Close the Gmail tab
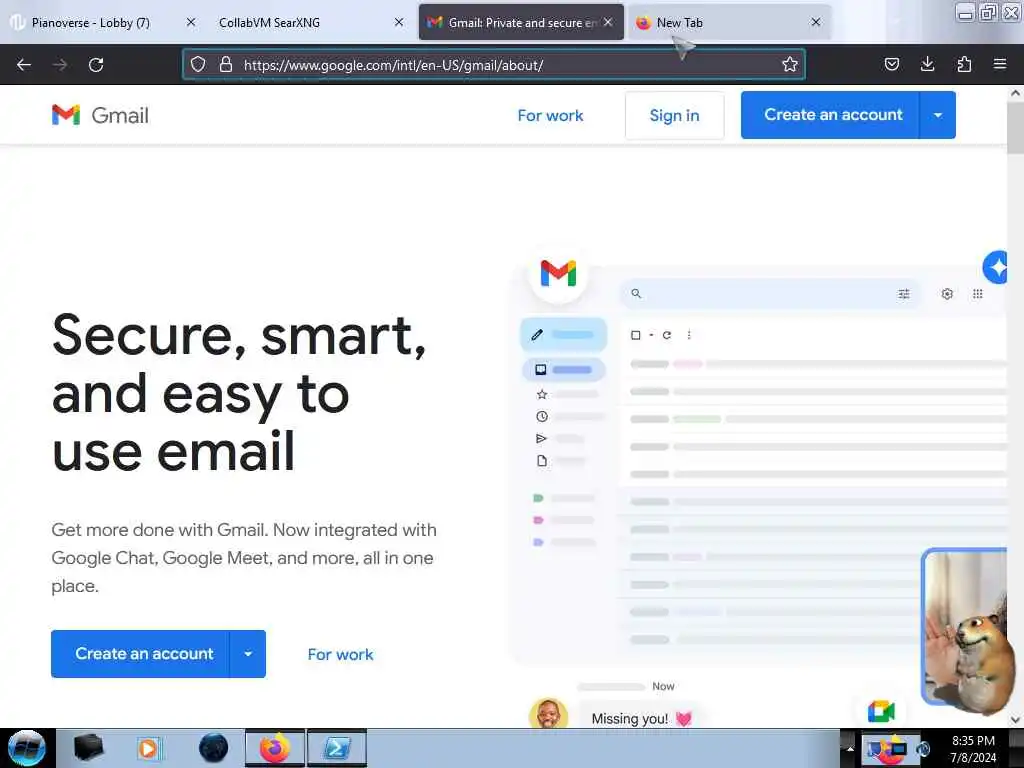 [608, 22]
